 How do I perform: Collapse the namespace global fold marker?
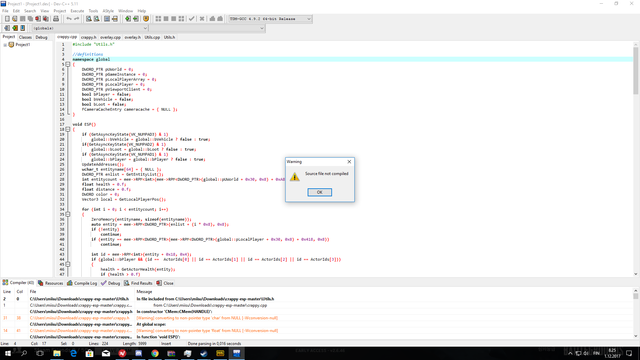(68, 64)
